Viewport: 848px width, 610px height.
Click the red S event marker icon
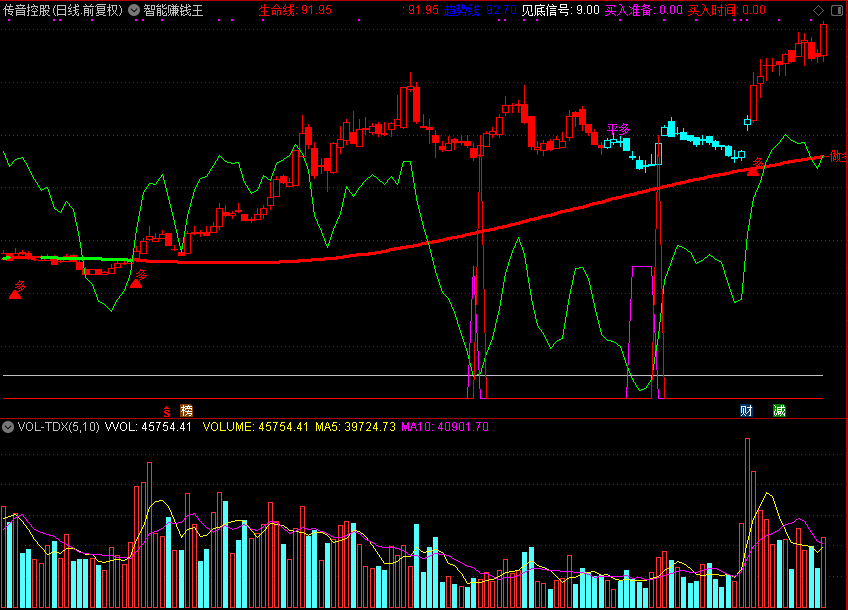tap(167, 411)
